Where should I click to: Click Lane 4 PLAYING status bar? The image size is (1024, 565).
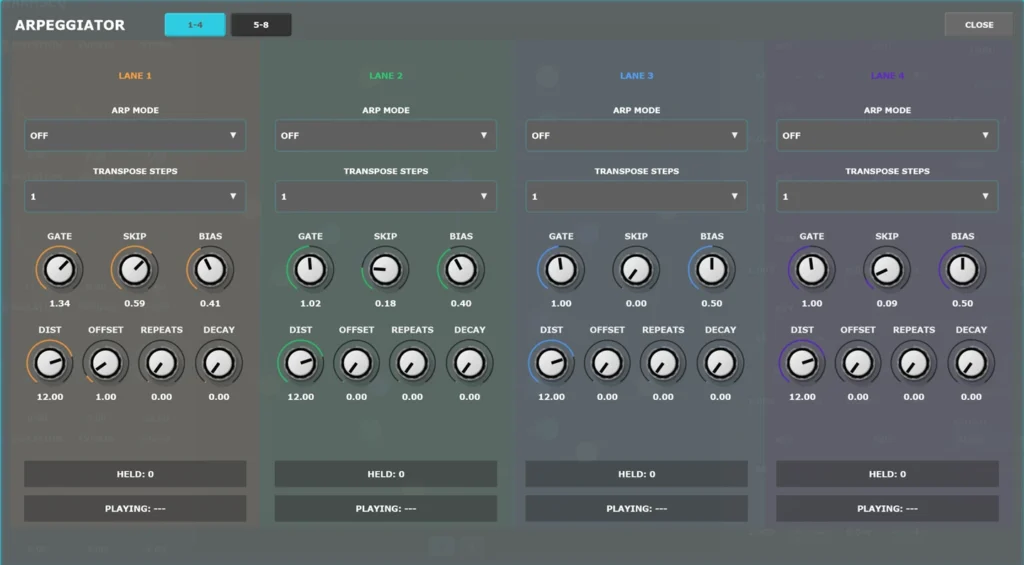point(888,508)
